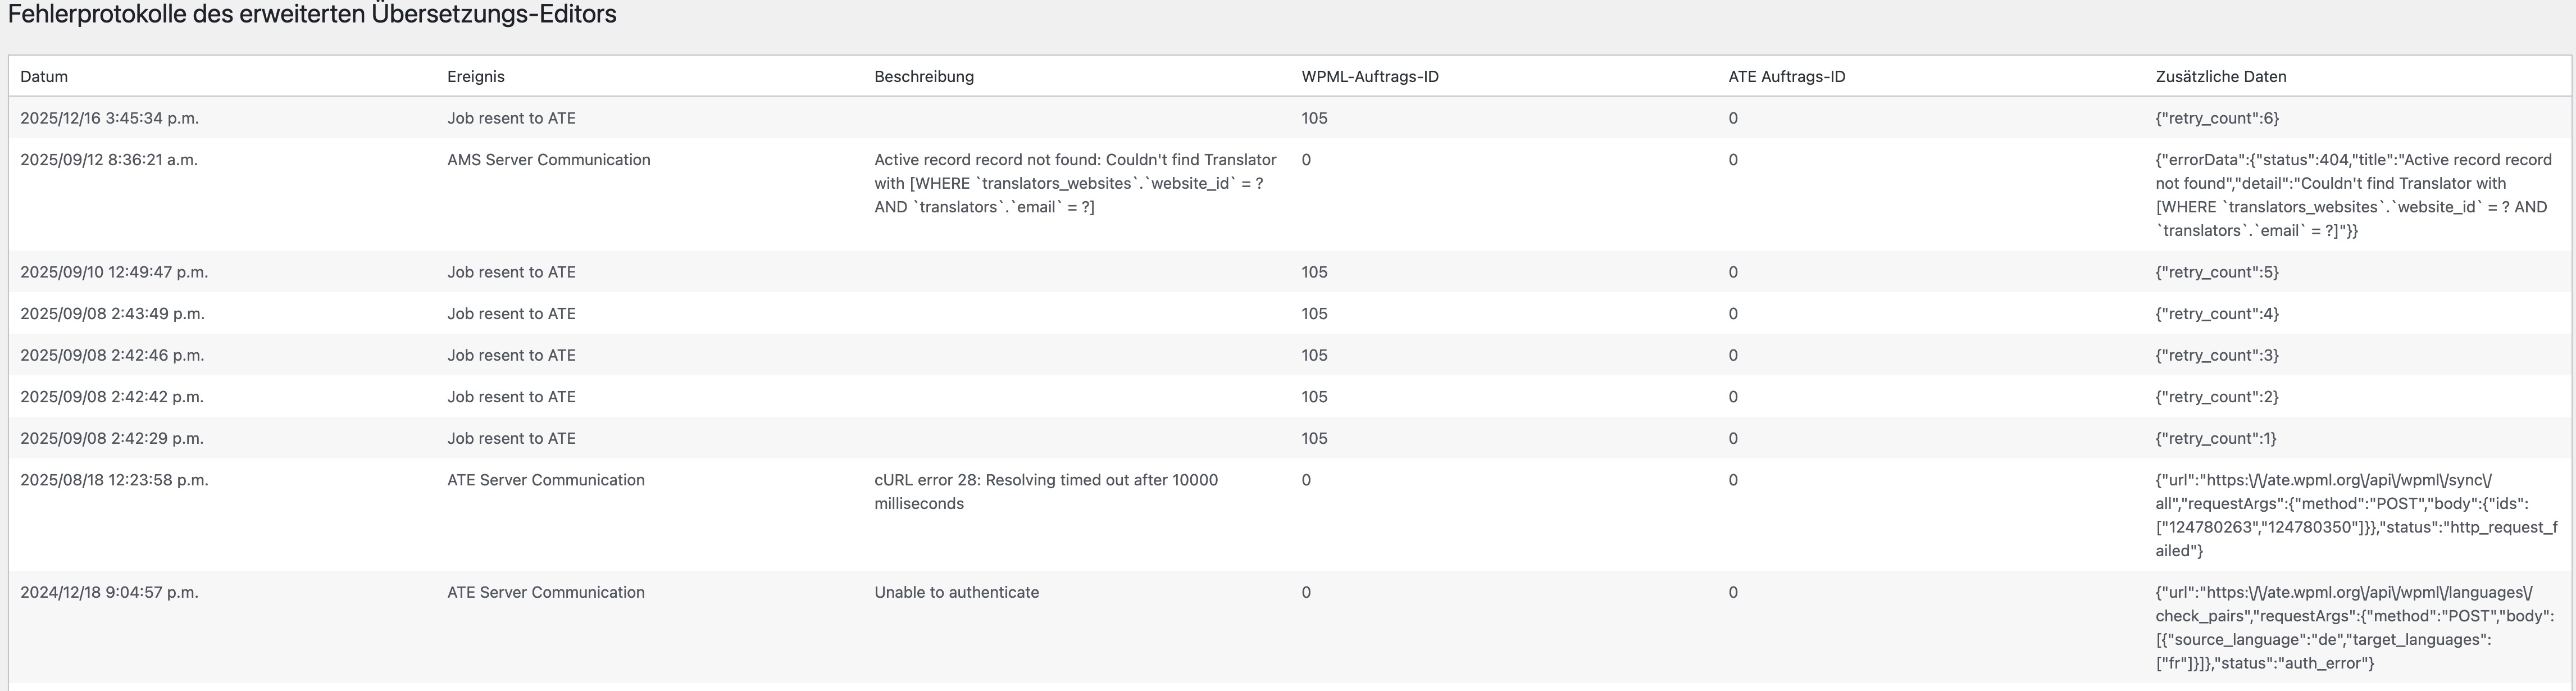Select the Unable to authenticate description
Viewport: 2576px width, 691px height.
pyautogui.click(x=957, y=592)
